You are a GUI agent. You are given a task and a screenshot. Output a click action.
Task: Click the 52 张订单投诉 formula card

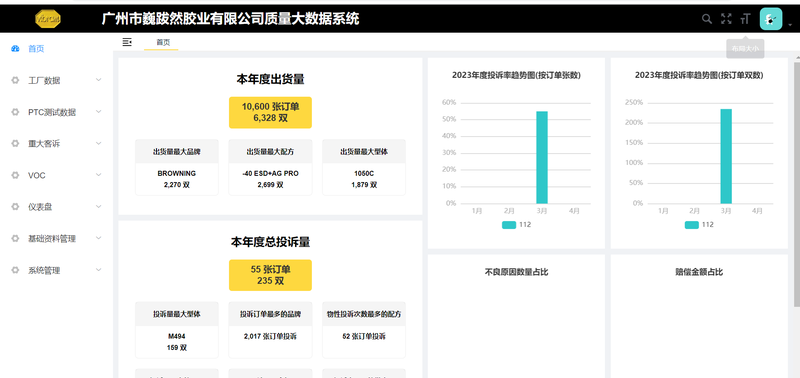point(364,330)
